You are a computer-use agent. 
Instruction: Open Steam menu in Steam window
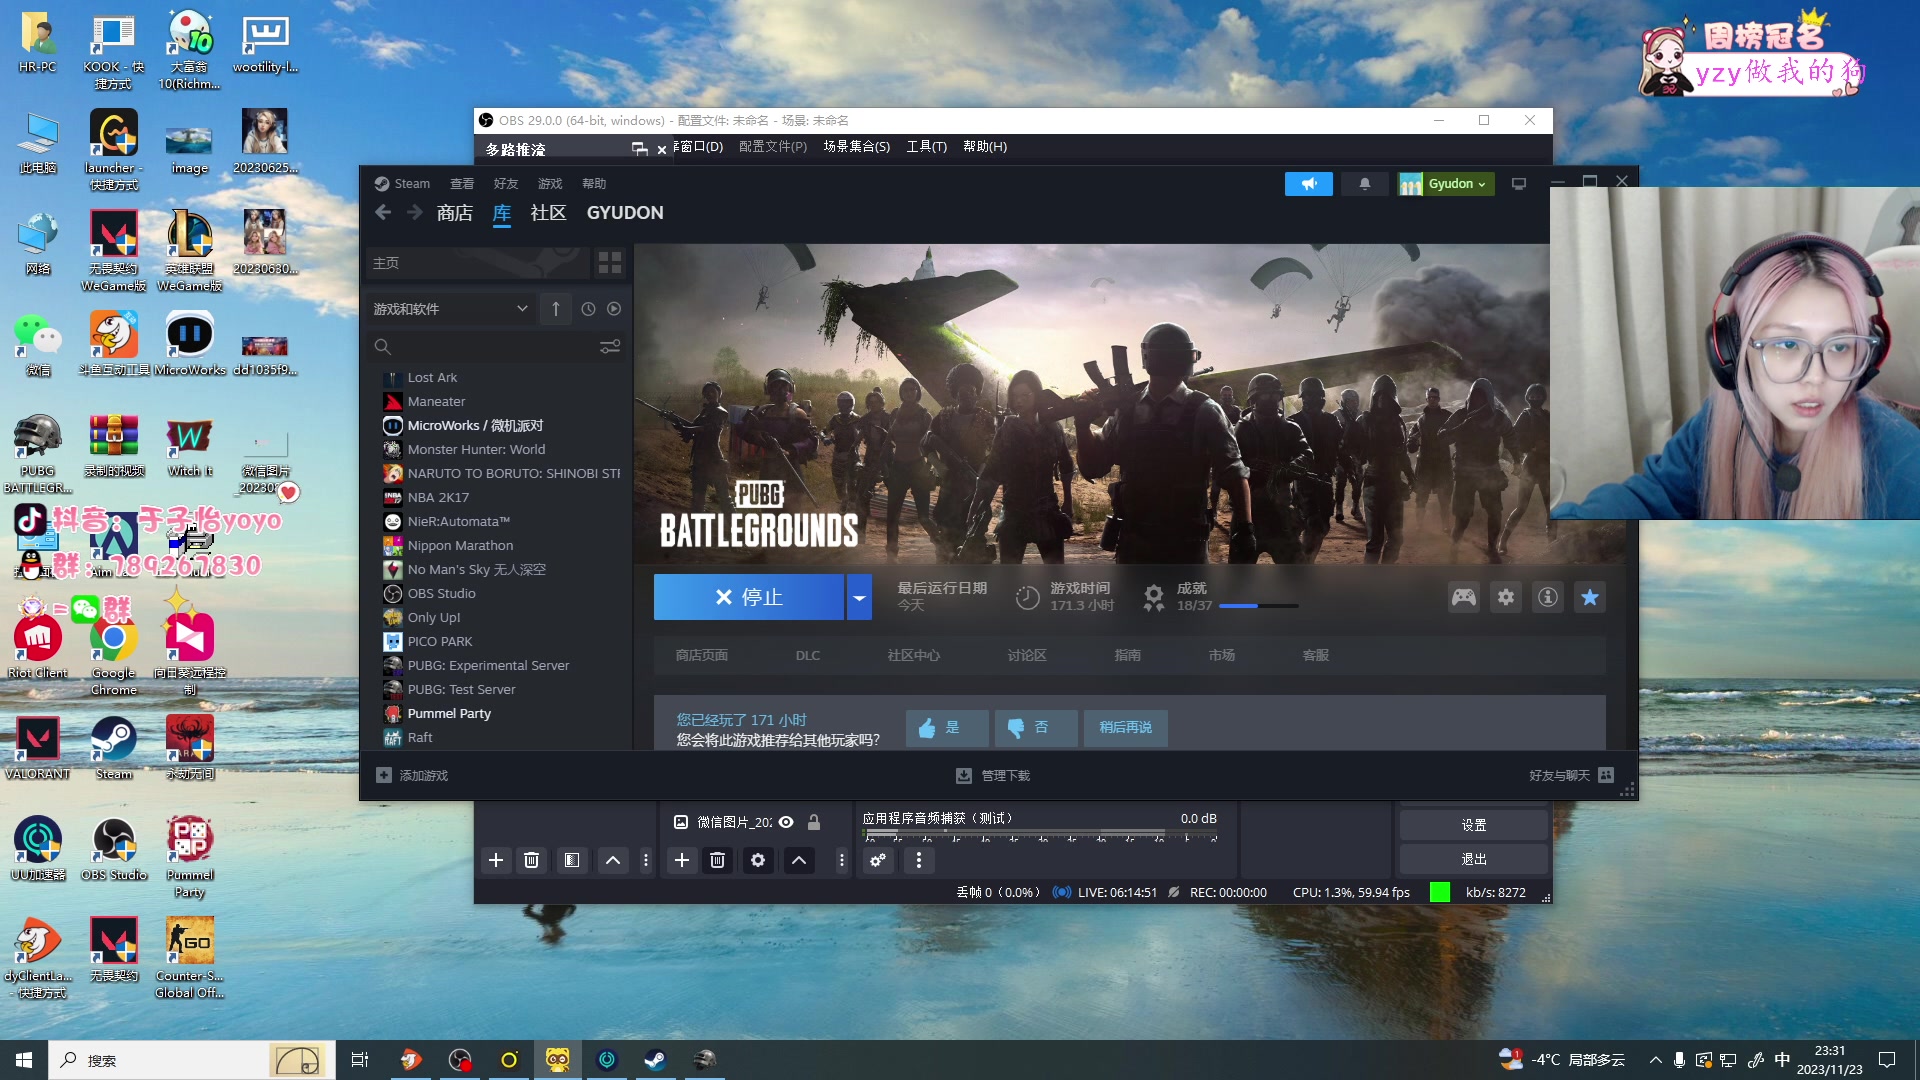402,184
